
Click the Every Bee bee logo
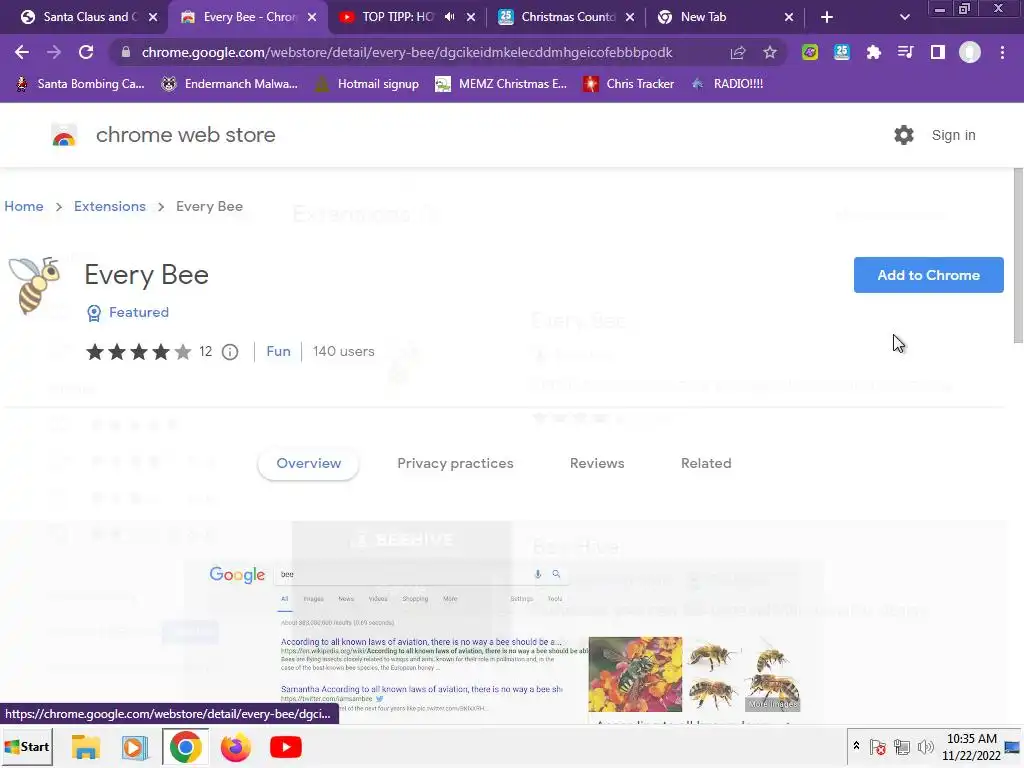point(35,285)
